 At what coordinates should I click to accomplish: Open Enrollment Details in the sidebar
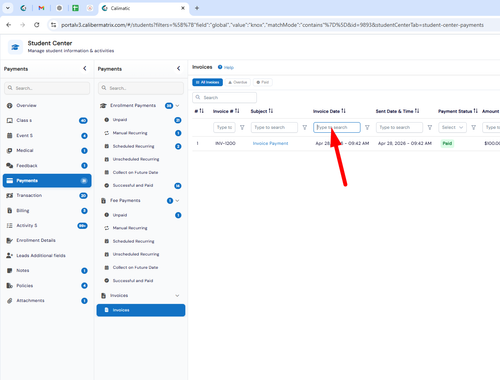47,240
